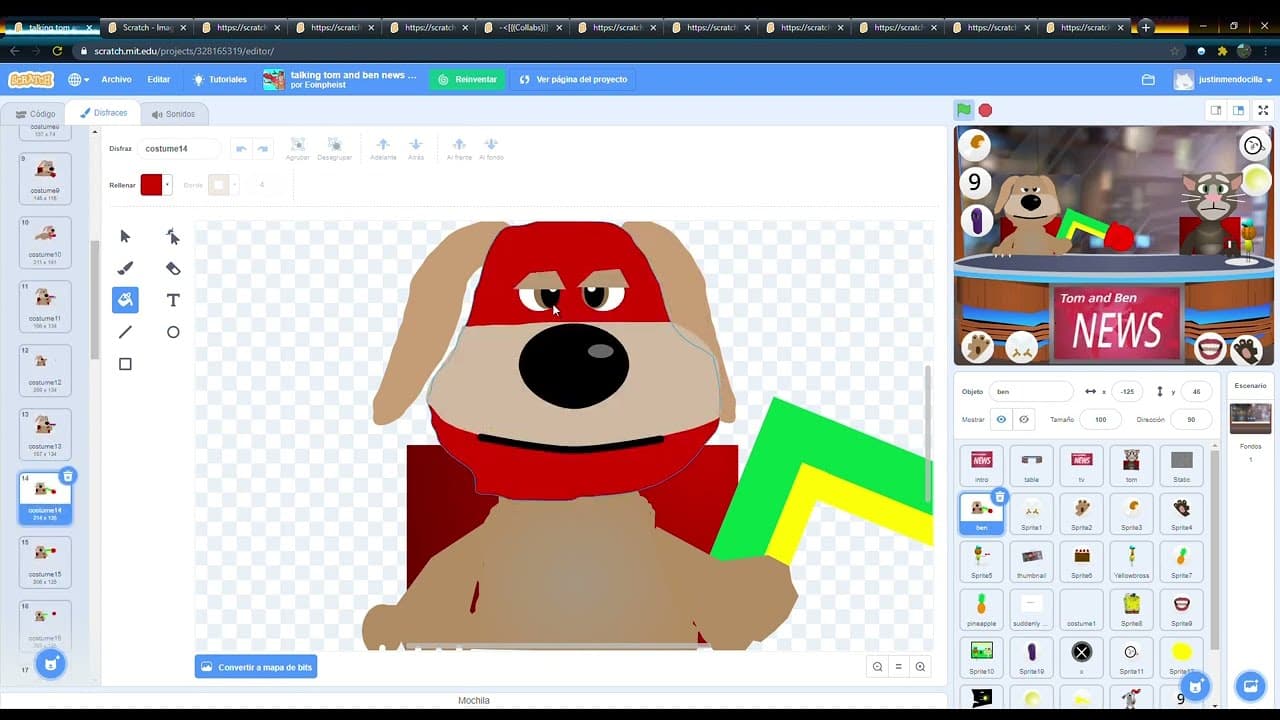Switch to the Código tab
The width and height of the screenshot is (1280, 720).
pyautogui.click(x=36, y=114)
